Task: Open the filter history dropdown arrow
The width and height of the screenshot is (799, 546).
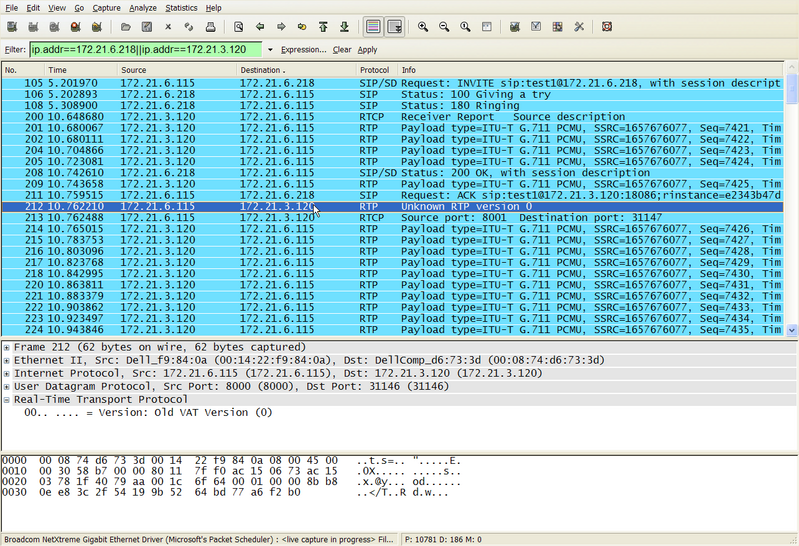Action: click(270, 49)
